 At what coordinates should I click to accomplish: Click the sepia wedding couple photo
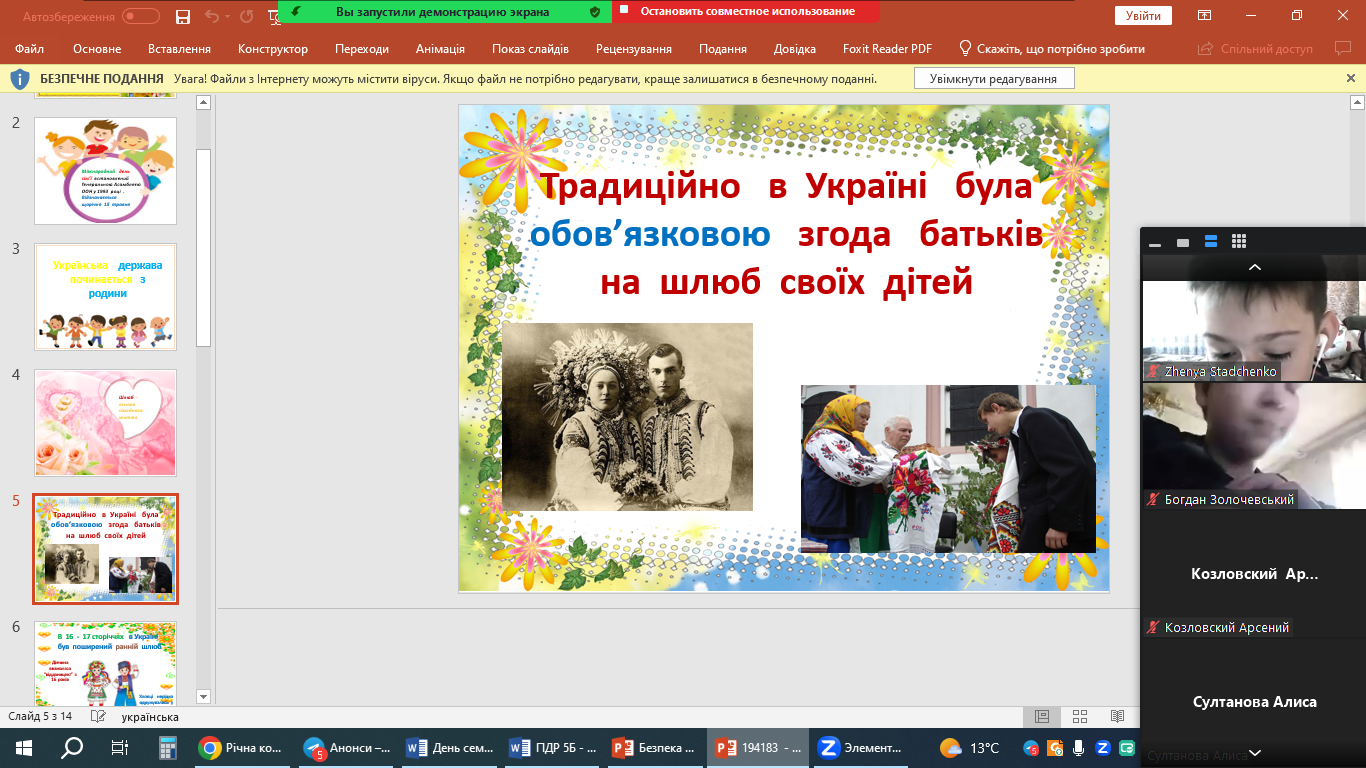(x=627, y=417)
